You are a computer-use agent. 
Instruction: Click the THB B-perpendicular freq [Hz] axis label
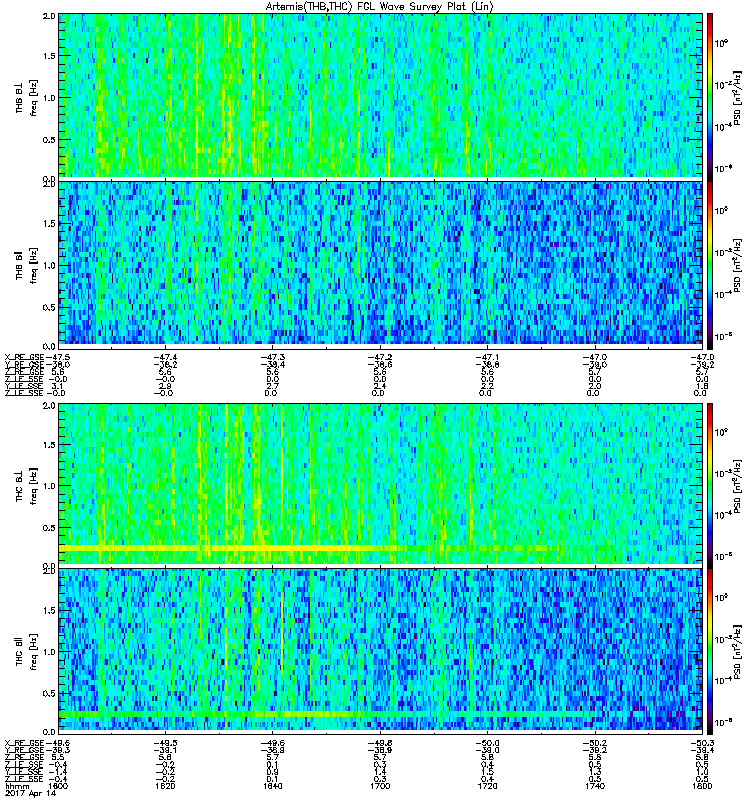(34, 97)
